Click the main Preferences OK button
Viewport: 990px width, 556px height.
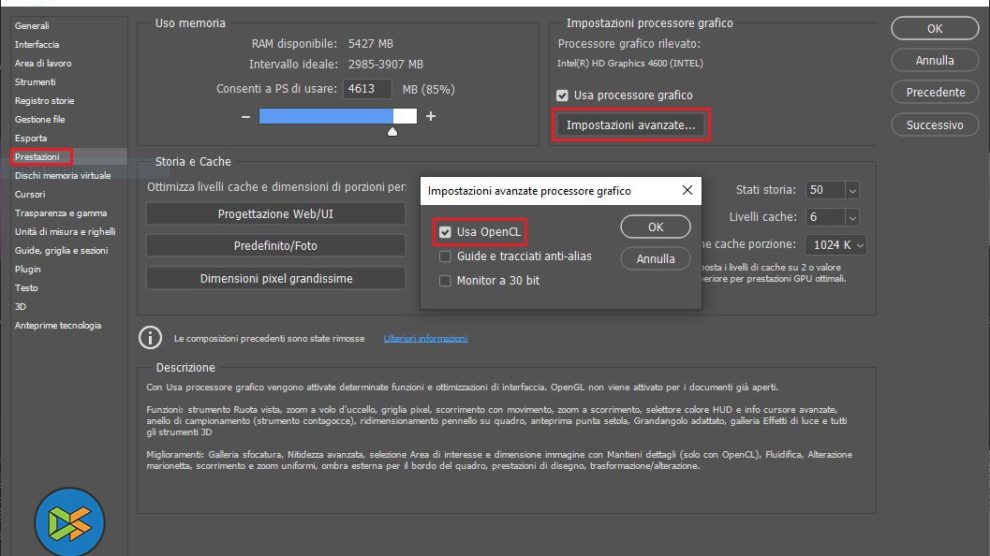pyautogui.click(x=935, y=28)
